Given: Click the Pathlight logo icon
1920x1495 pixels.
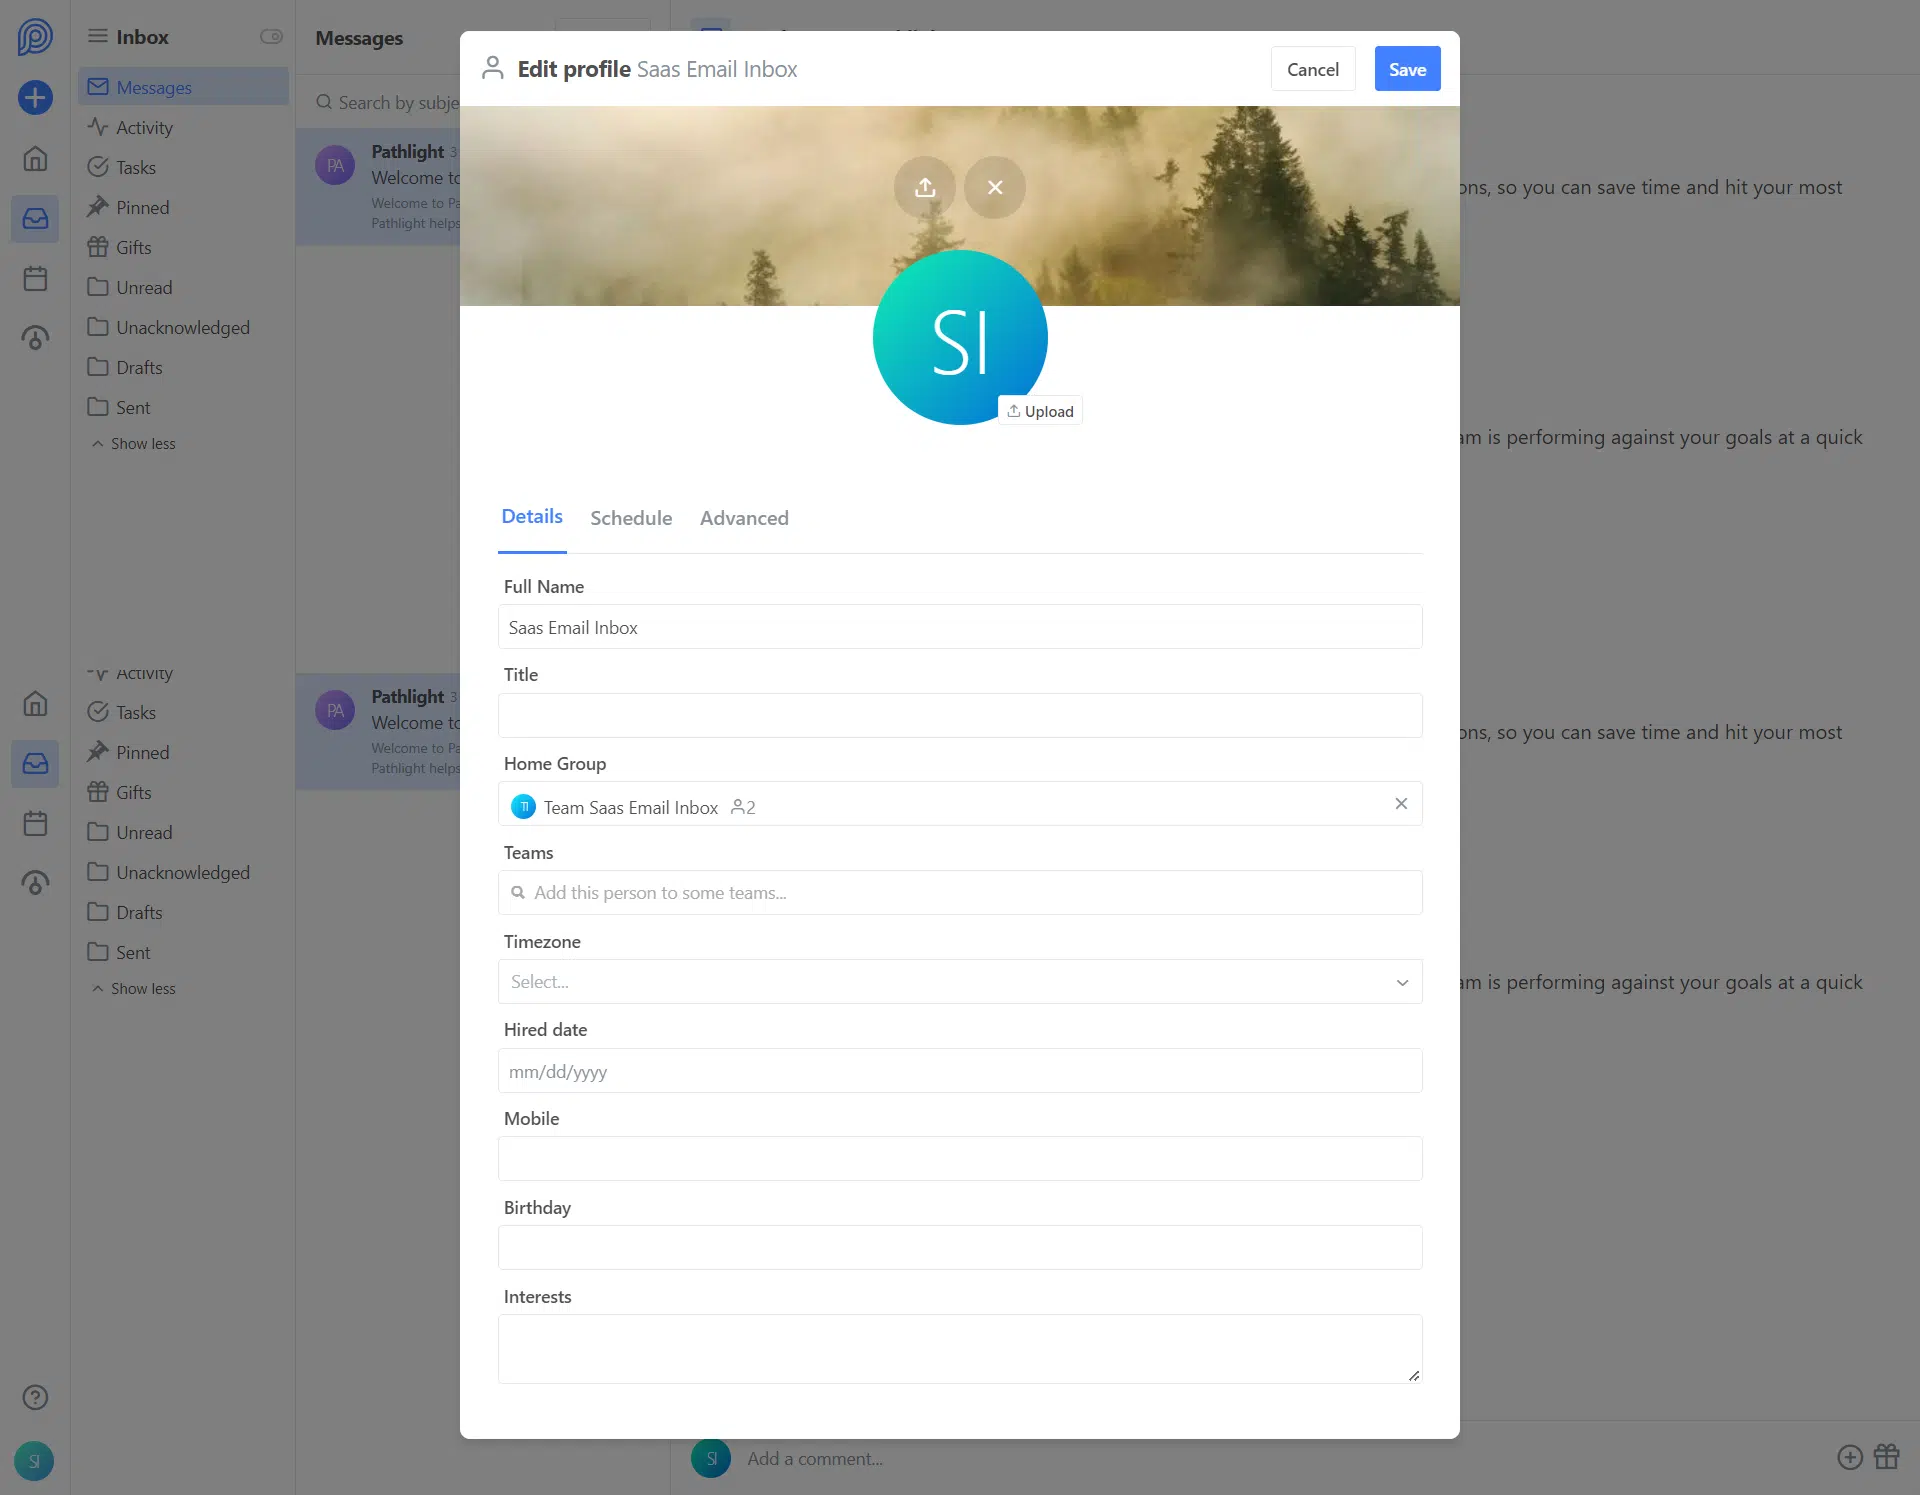Looking at the screenshot, I should tap(35, 37).
